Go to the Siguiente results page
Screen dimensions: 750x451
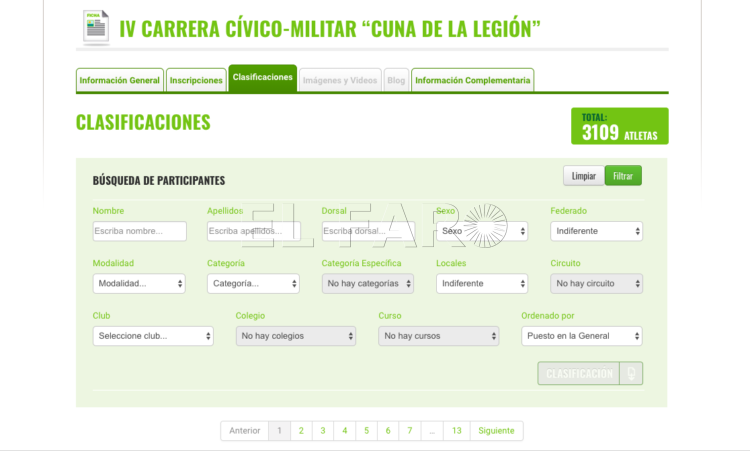[x=496, y=431]
